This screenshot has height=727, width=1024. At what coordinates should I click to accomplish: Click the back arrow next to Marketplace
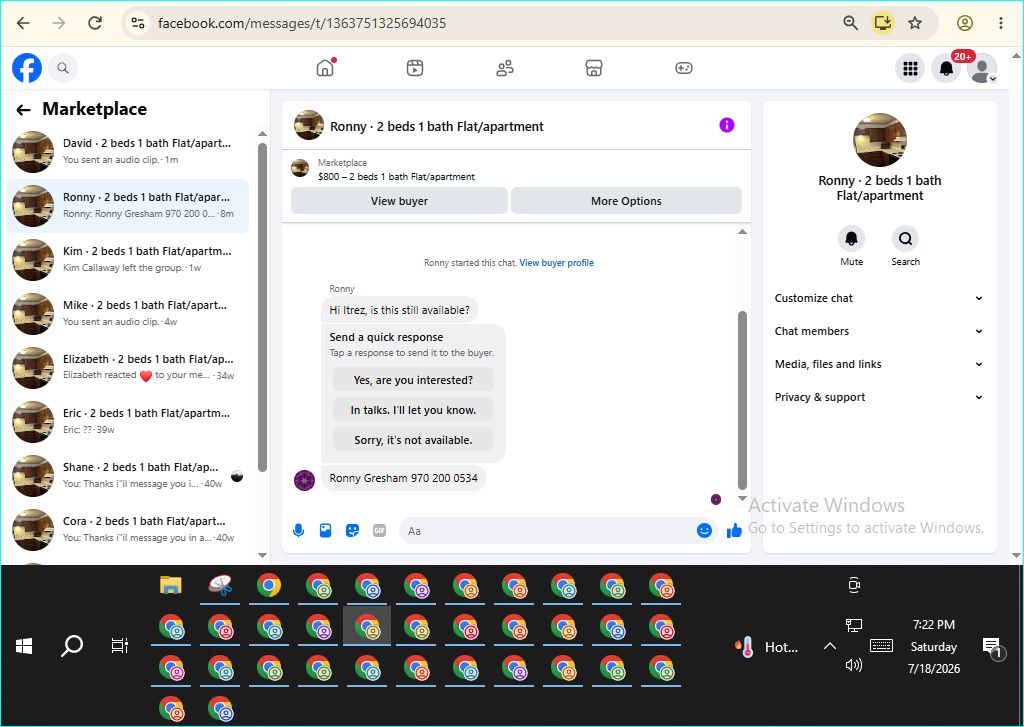coord(24,110)
